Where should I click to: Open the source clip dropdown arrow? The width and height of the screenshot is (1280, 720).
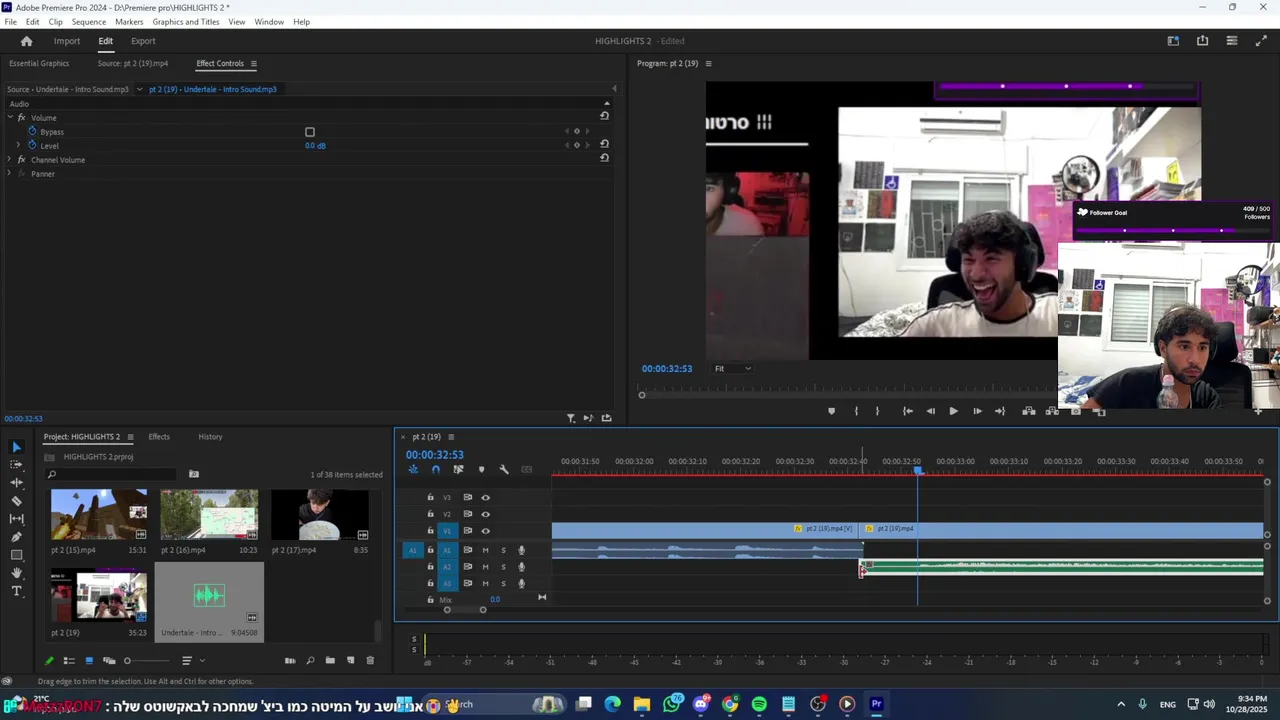click(139, 89)
